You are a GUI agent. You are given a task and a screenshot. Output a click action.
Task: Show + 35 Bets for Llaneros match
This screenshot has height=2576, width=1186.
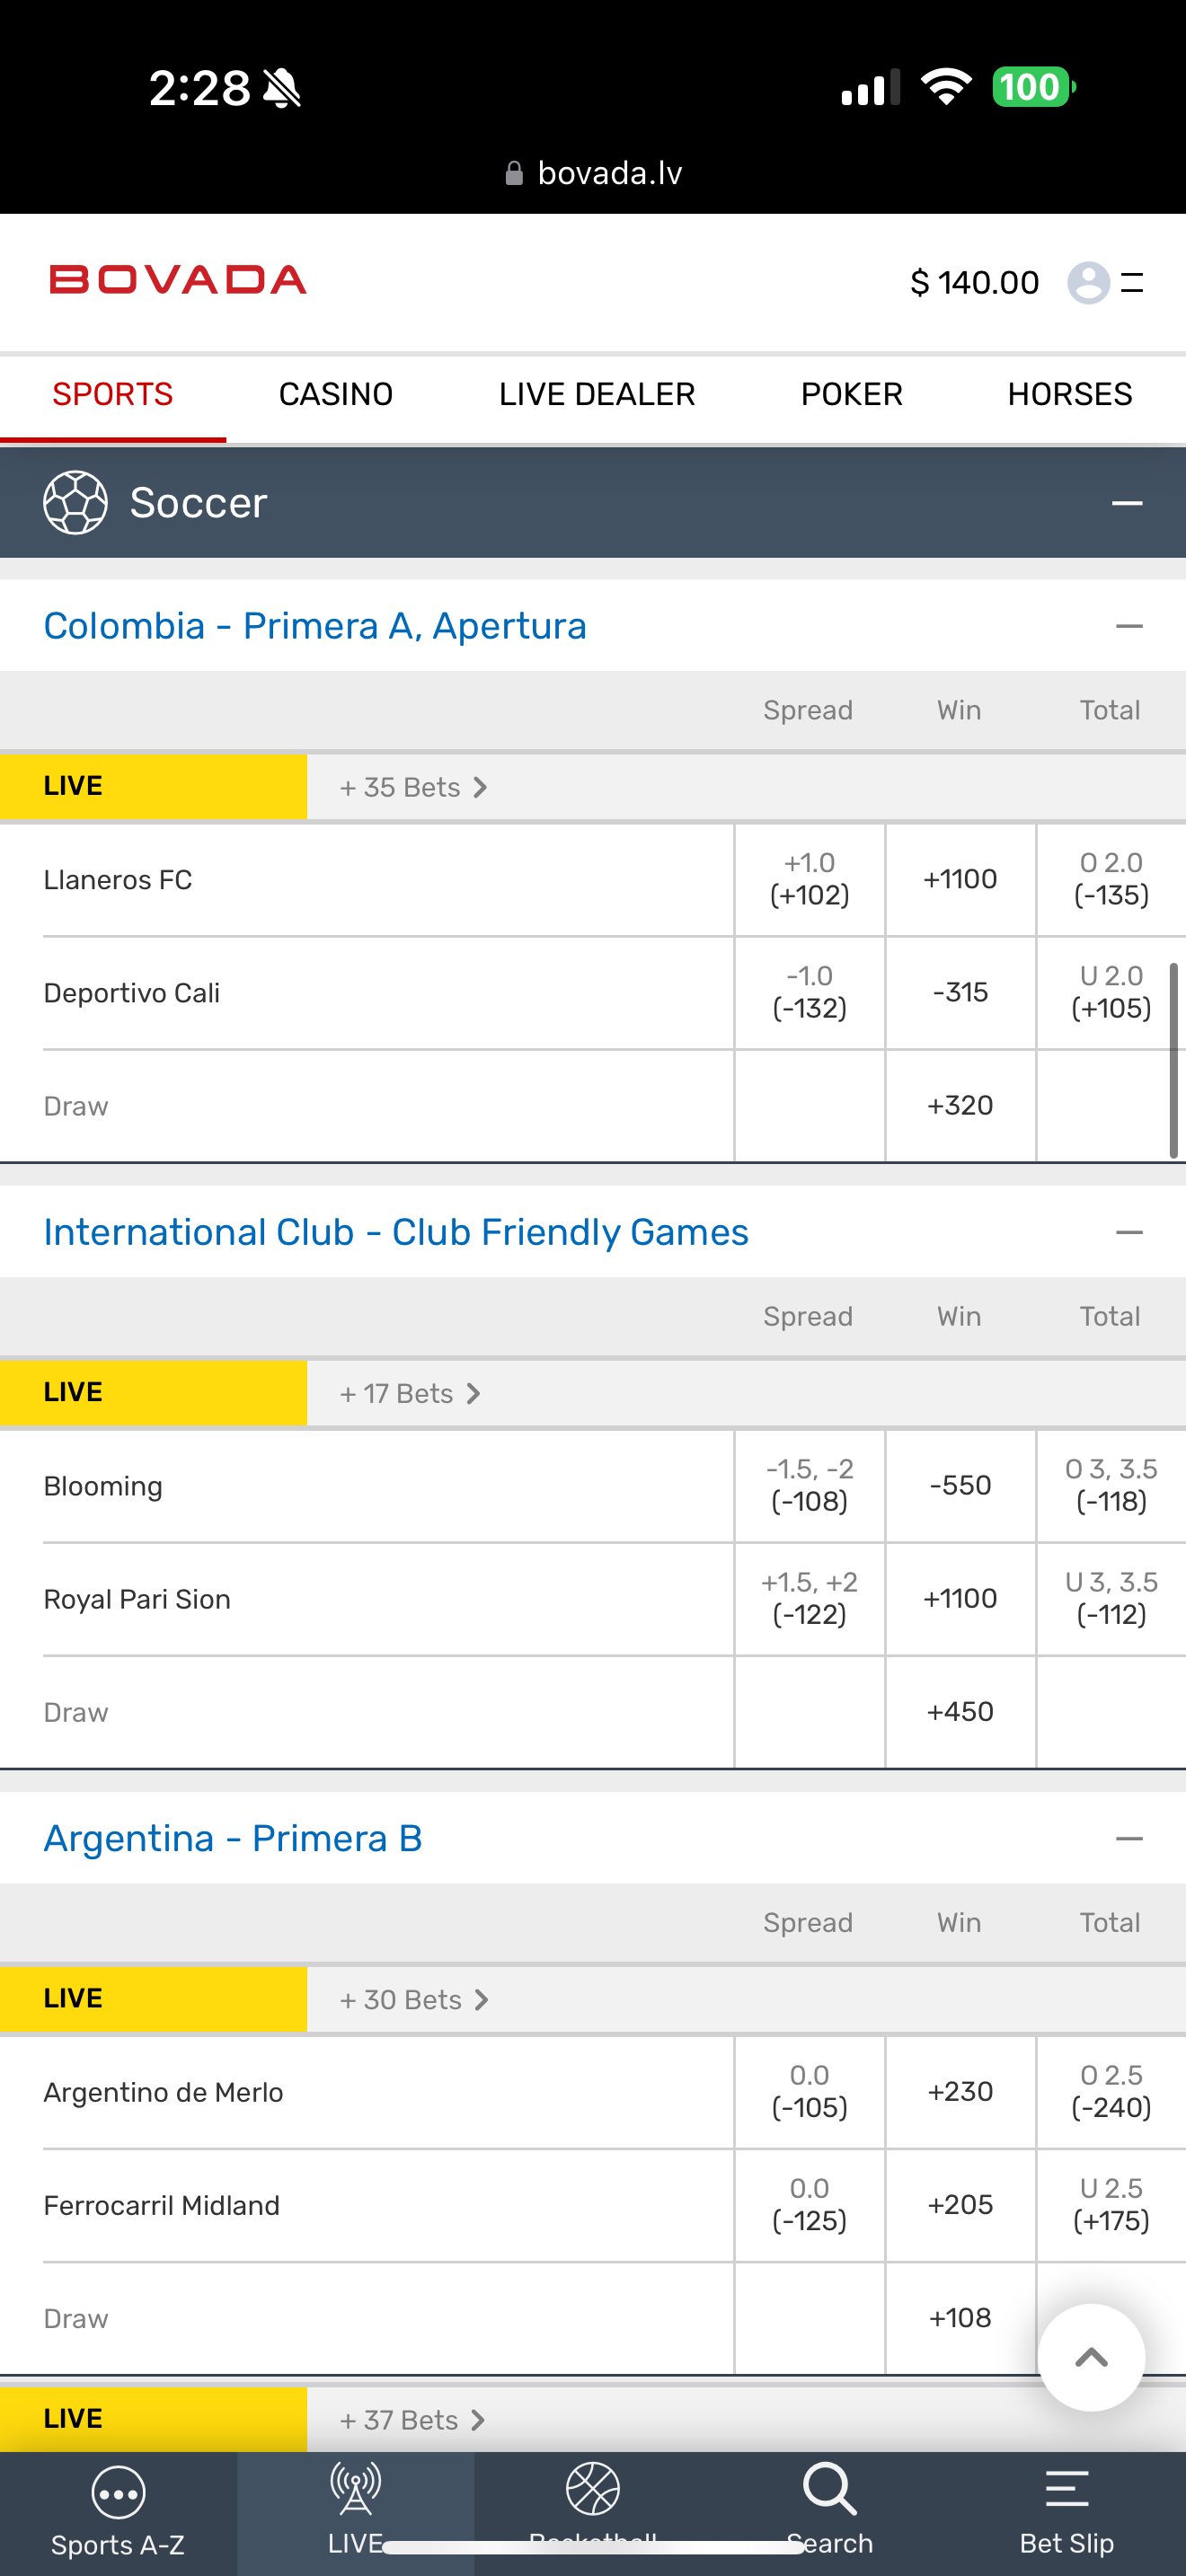(413, 788)
